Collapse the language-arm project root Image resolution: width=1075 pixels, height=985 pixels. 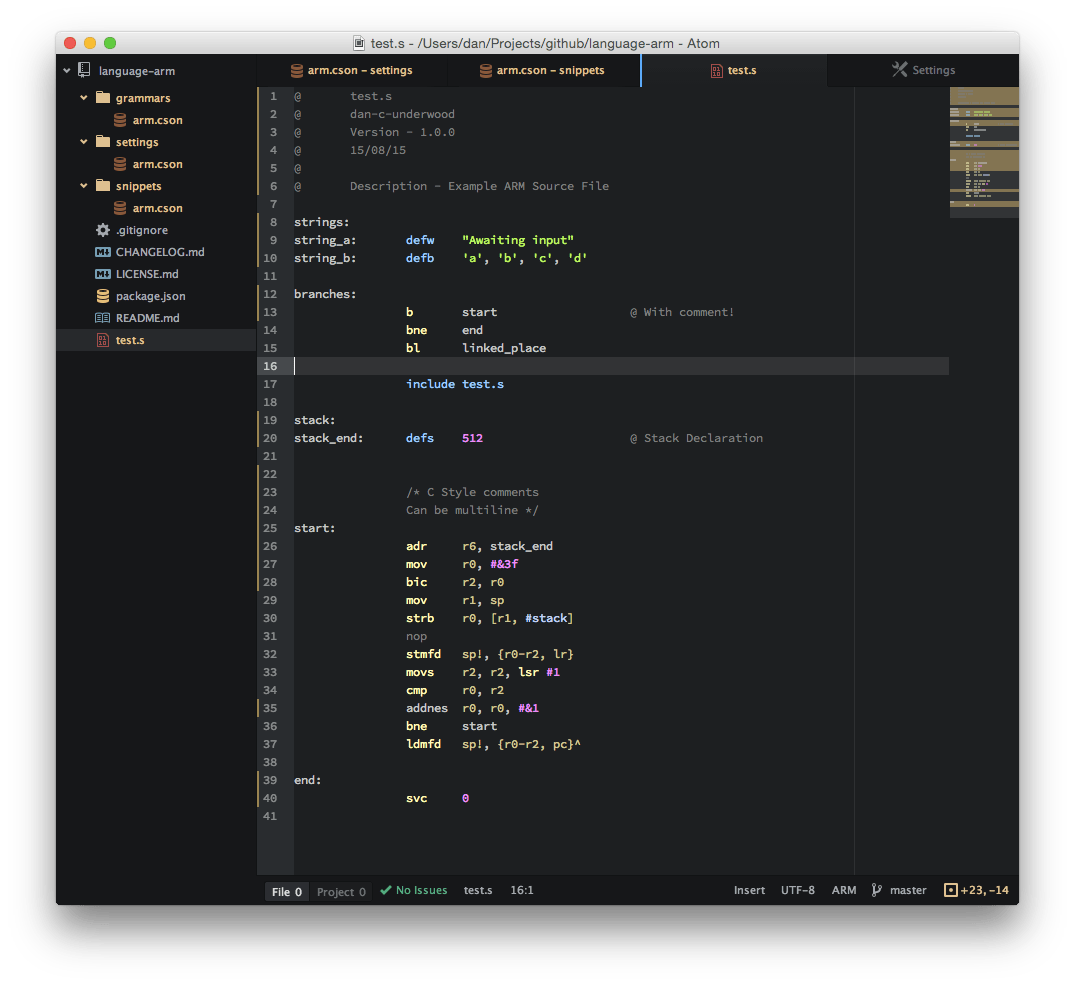(x=66, y=70)
